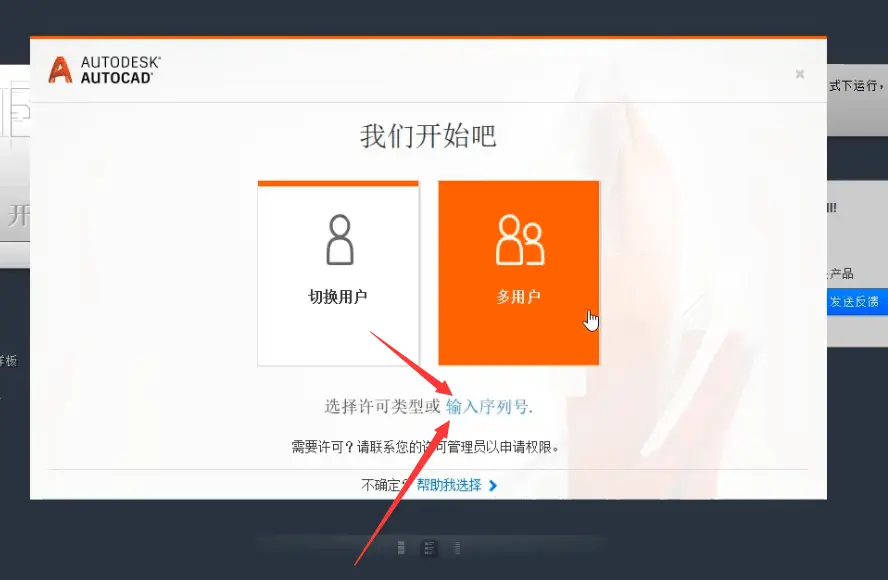
Task: Click the 我们开始吧 heading
Action: 428,136
